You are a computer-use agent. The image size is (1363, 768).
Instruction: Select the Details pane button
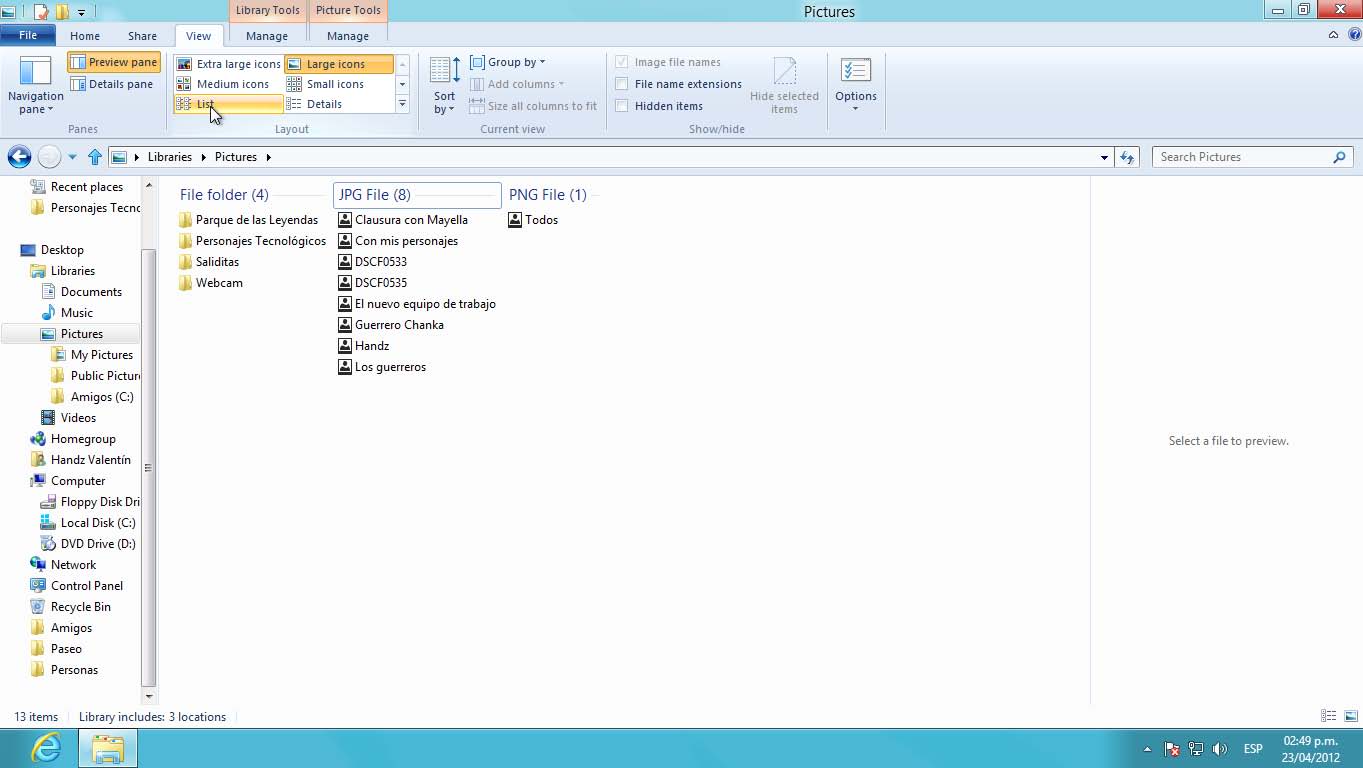click(112, 84)
